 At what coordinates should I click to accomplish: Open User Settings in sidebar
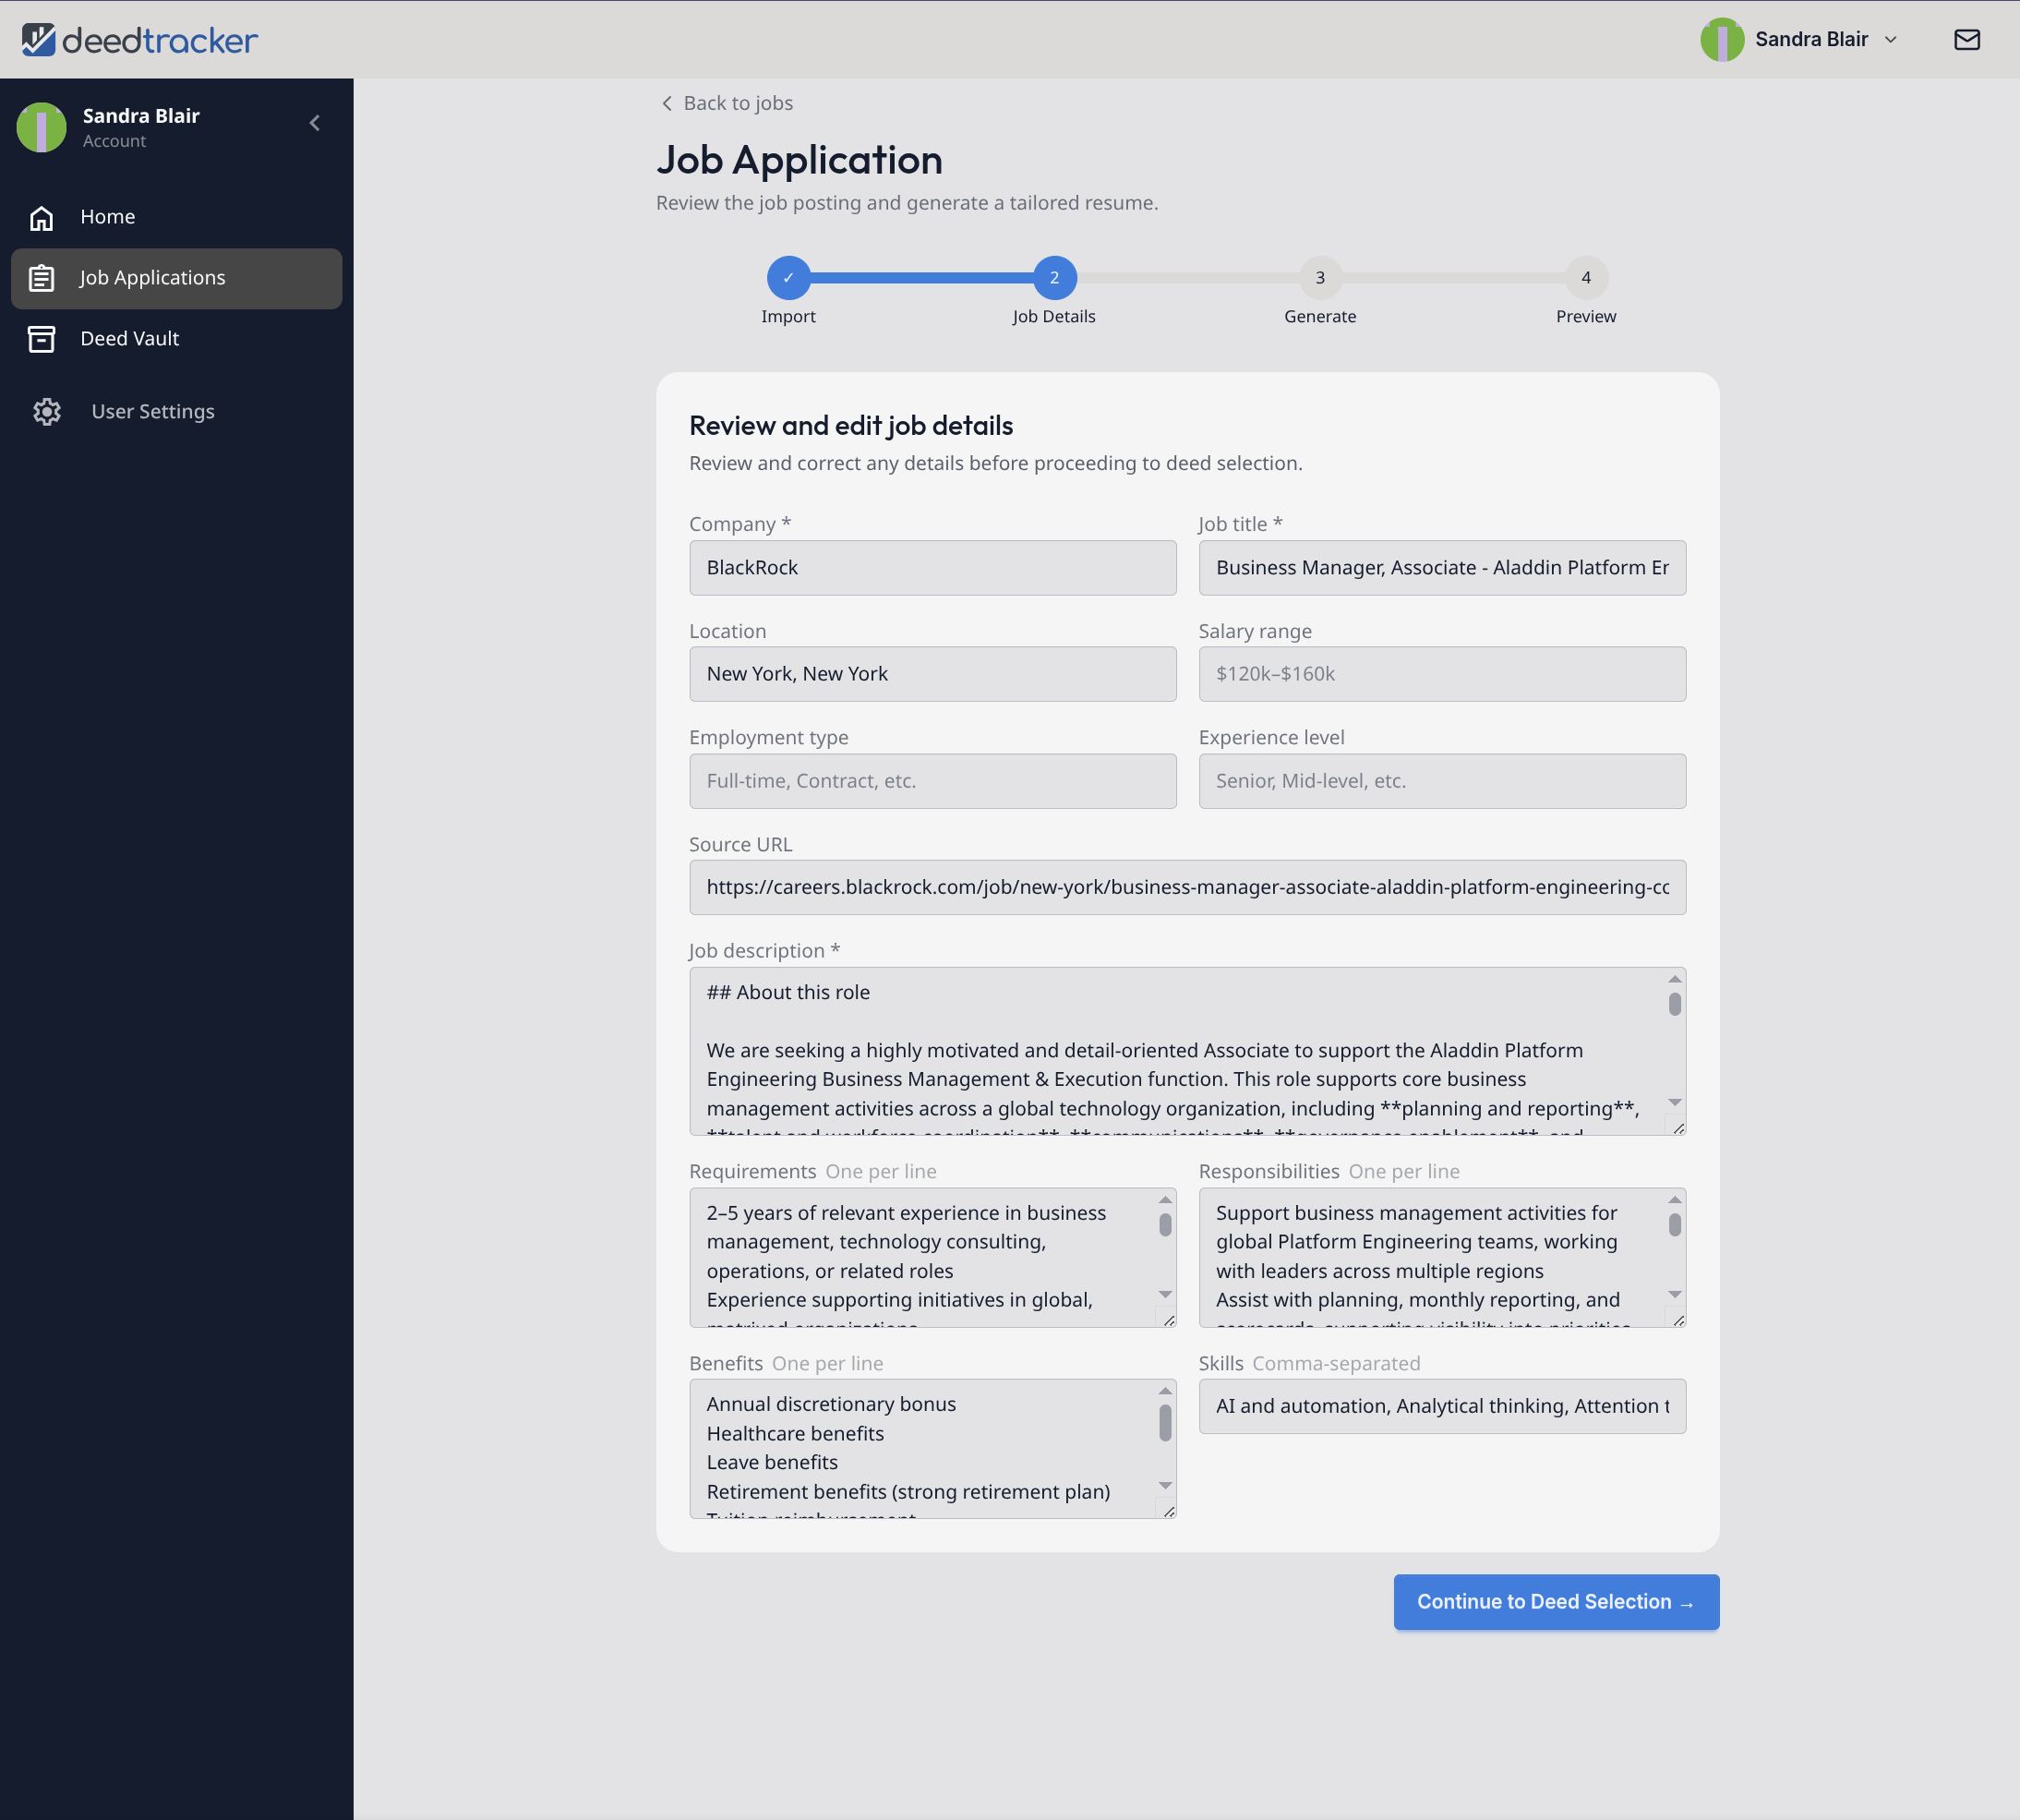pyautogui.click(x=176, y=412)
